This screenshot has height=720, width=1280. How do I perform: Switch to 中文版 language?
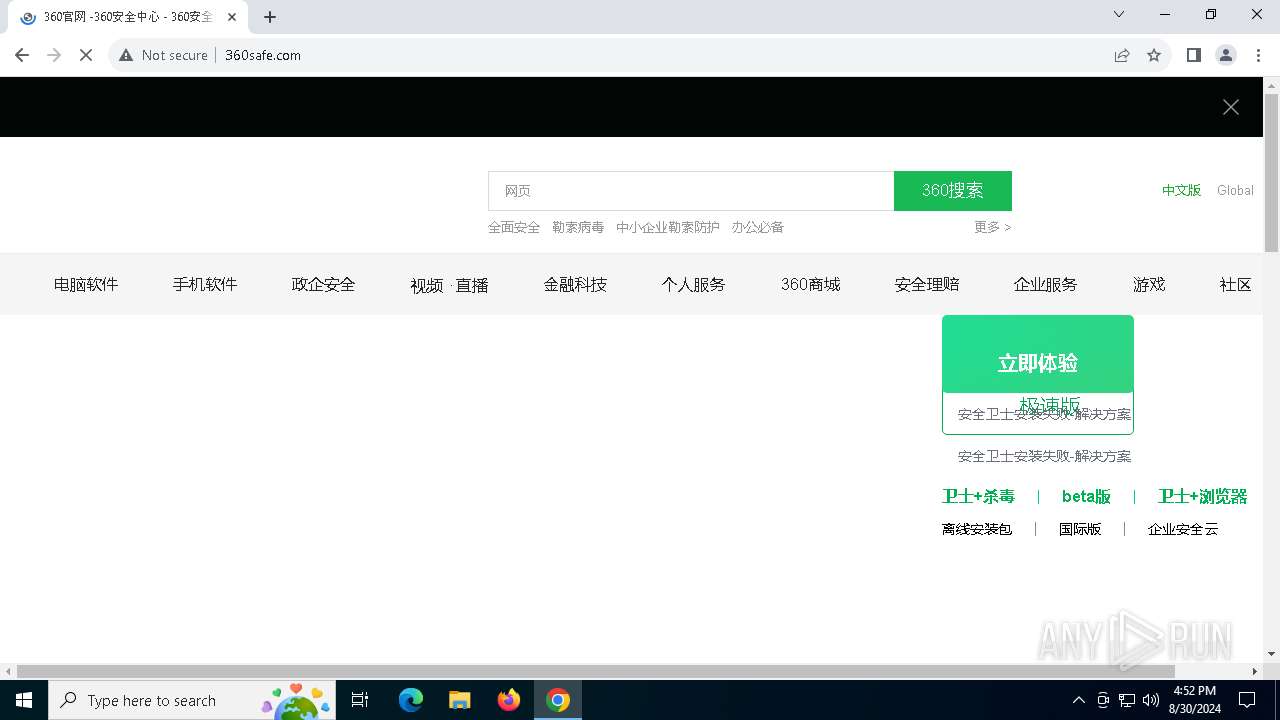[1181, 190]
